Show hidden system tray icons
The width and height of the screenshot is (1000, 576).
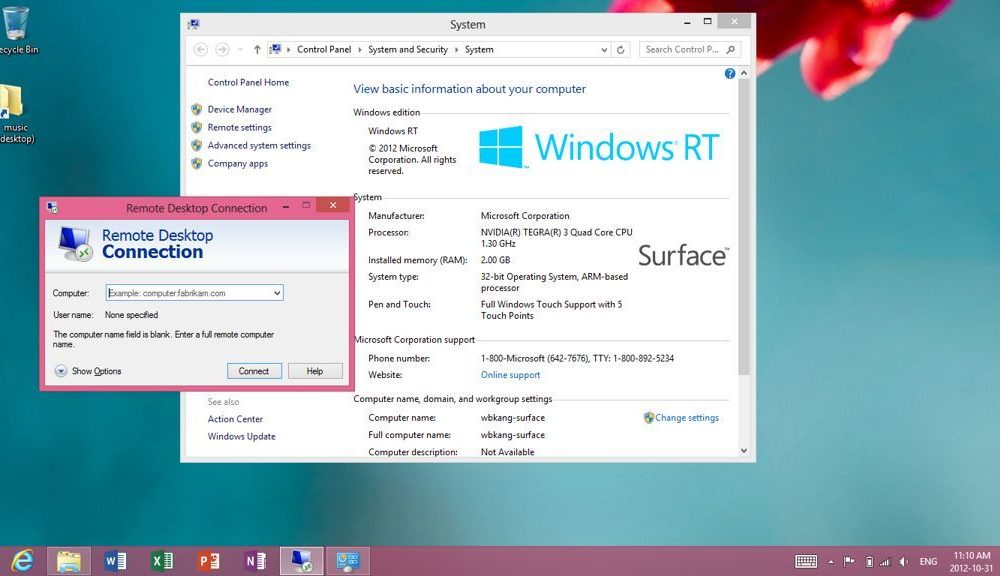pyautogui.click(x=831, y=562)
